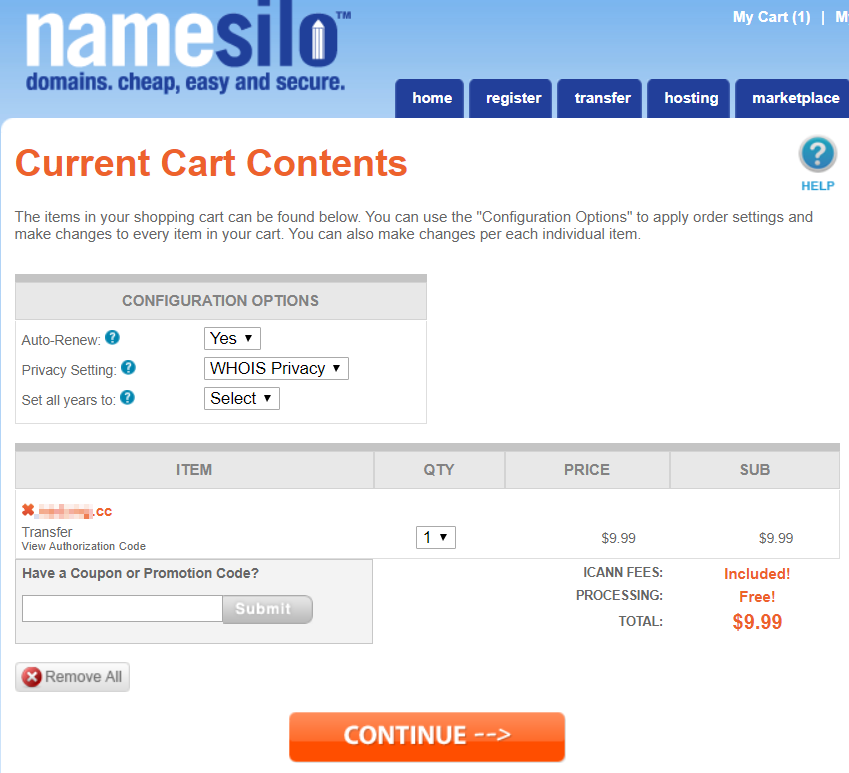
Task: Open the quantity dropdown for transfer item
Action: tap(436, 538)
